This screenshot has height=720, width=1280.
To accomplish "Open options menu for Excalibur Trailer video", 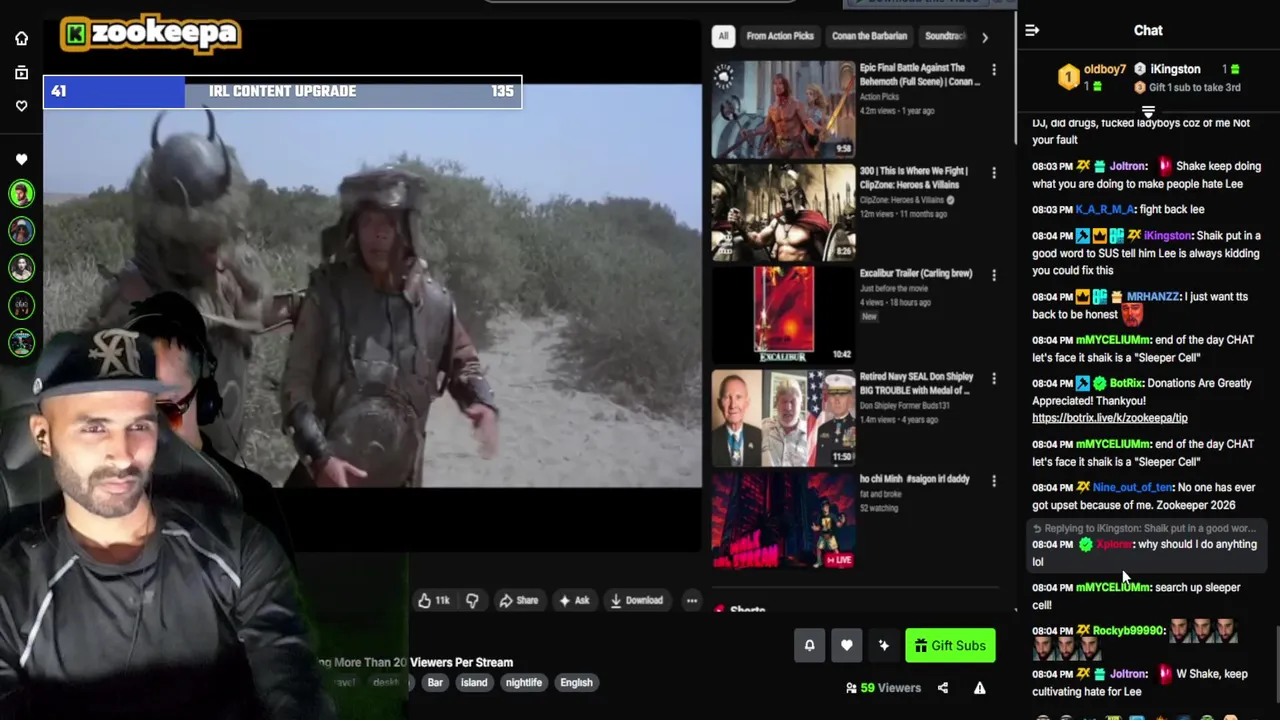I will [993, 275].
